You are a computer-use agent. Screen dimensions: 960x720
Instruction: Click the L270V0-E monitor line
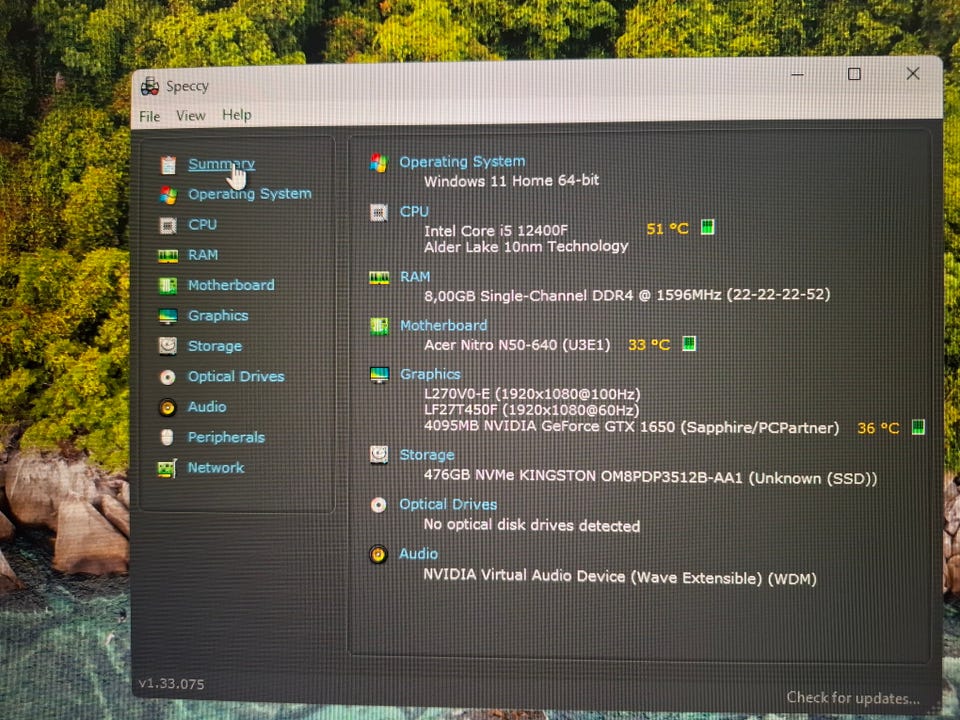coord(532,394)
